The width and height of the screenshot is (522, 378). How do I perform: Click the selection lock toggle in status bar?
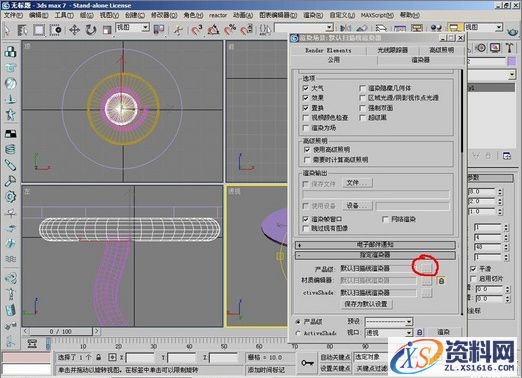pos(99,357)
